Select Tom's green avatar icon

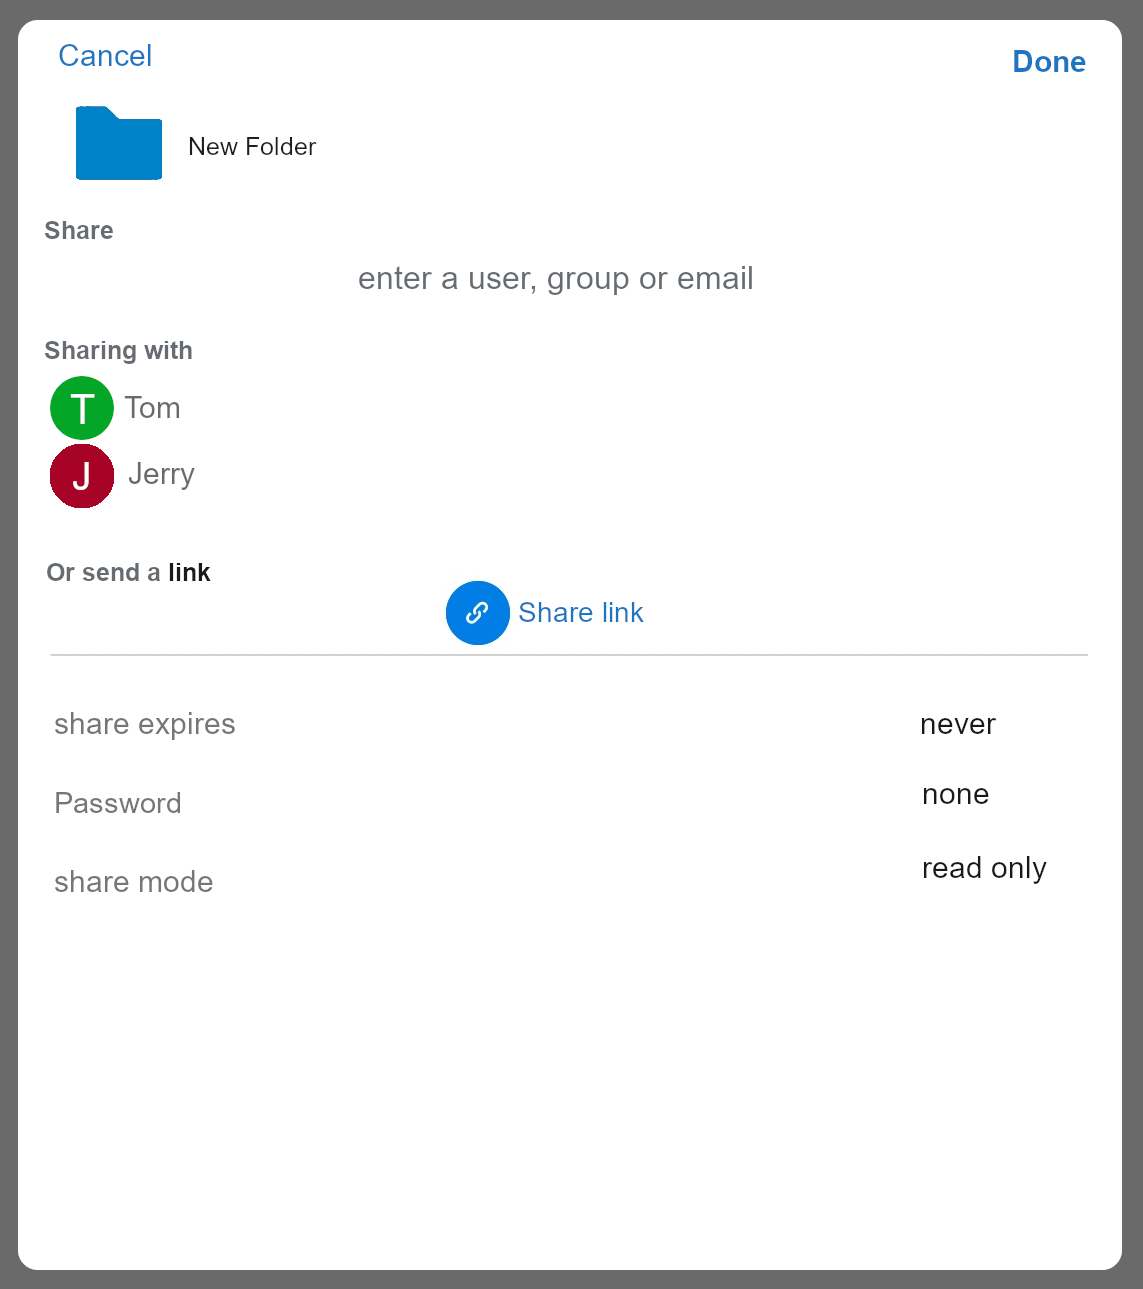point(82,408)
